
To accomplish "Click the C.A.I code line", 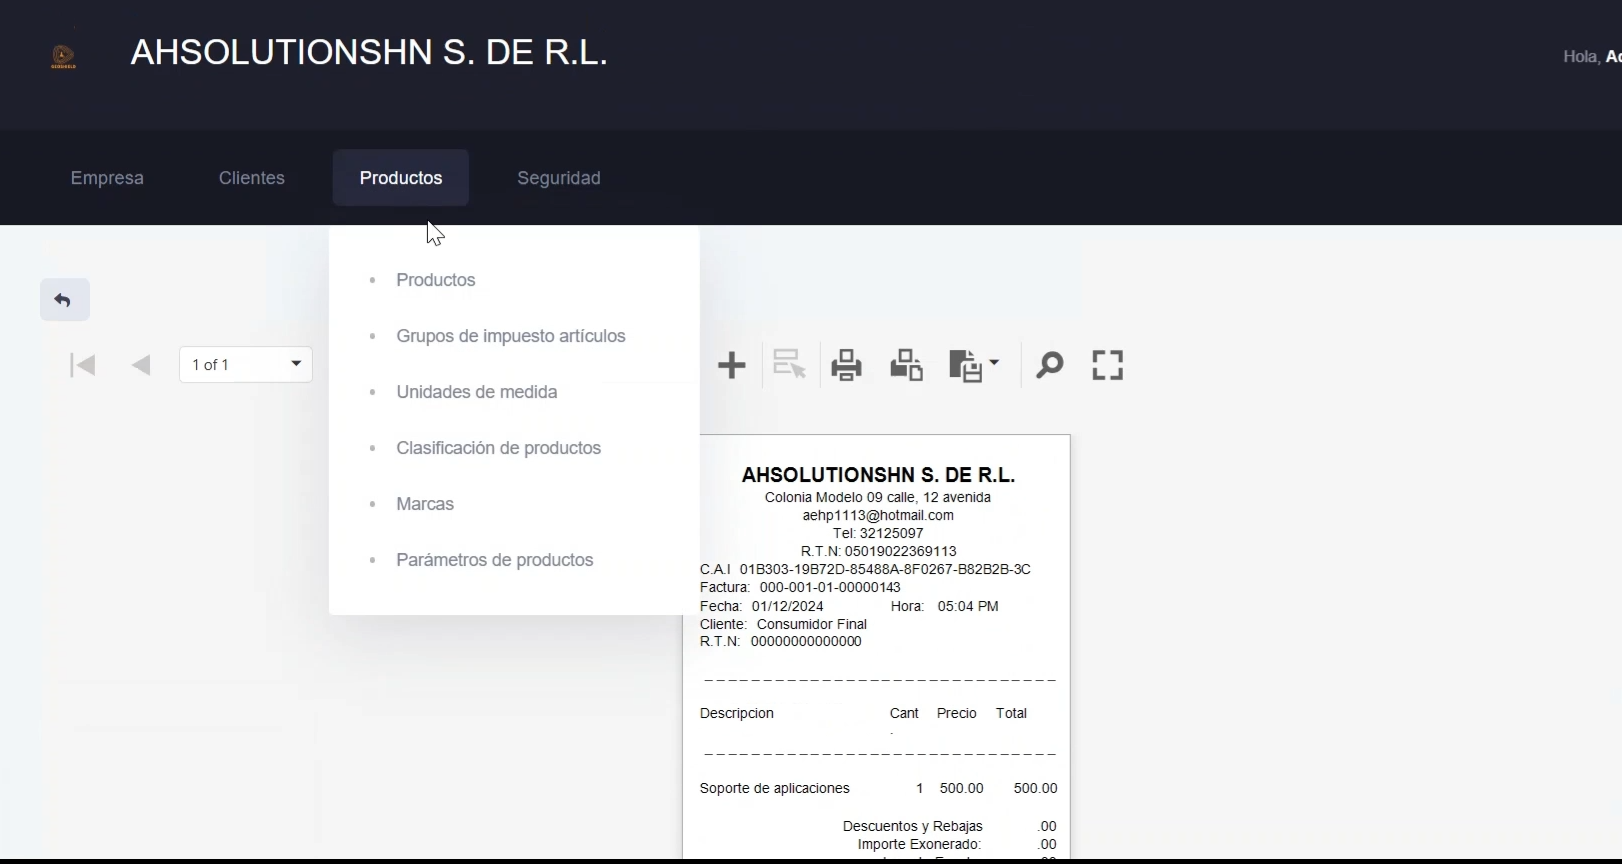I will (865, 569).
